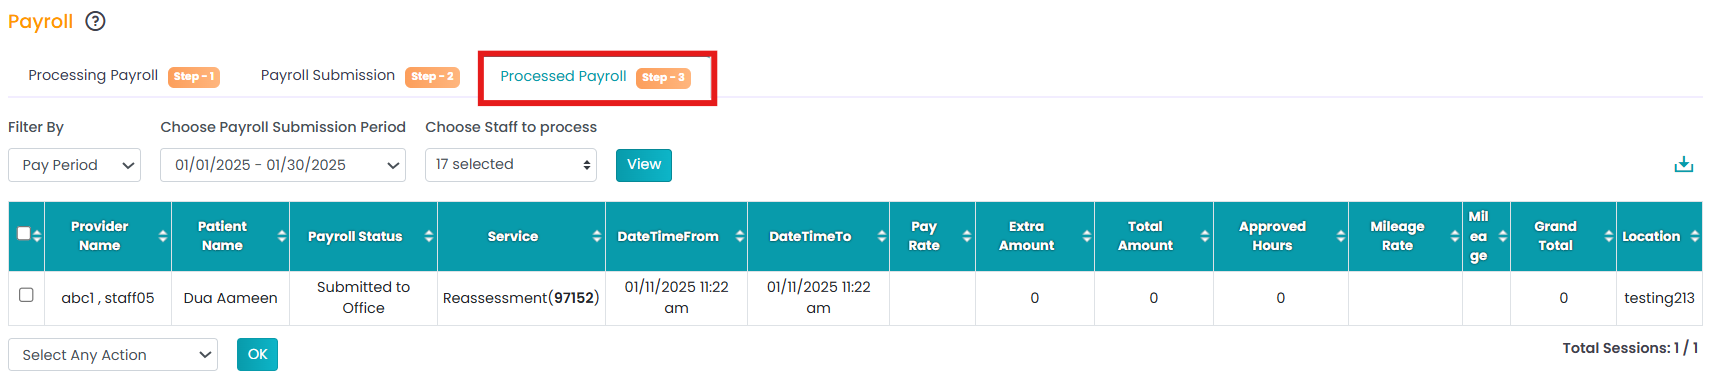Sort the Payroll Status column
The width and height of the screenshot is (1710, 382).
428,236
